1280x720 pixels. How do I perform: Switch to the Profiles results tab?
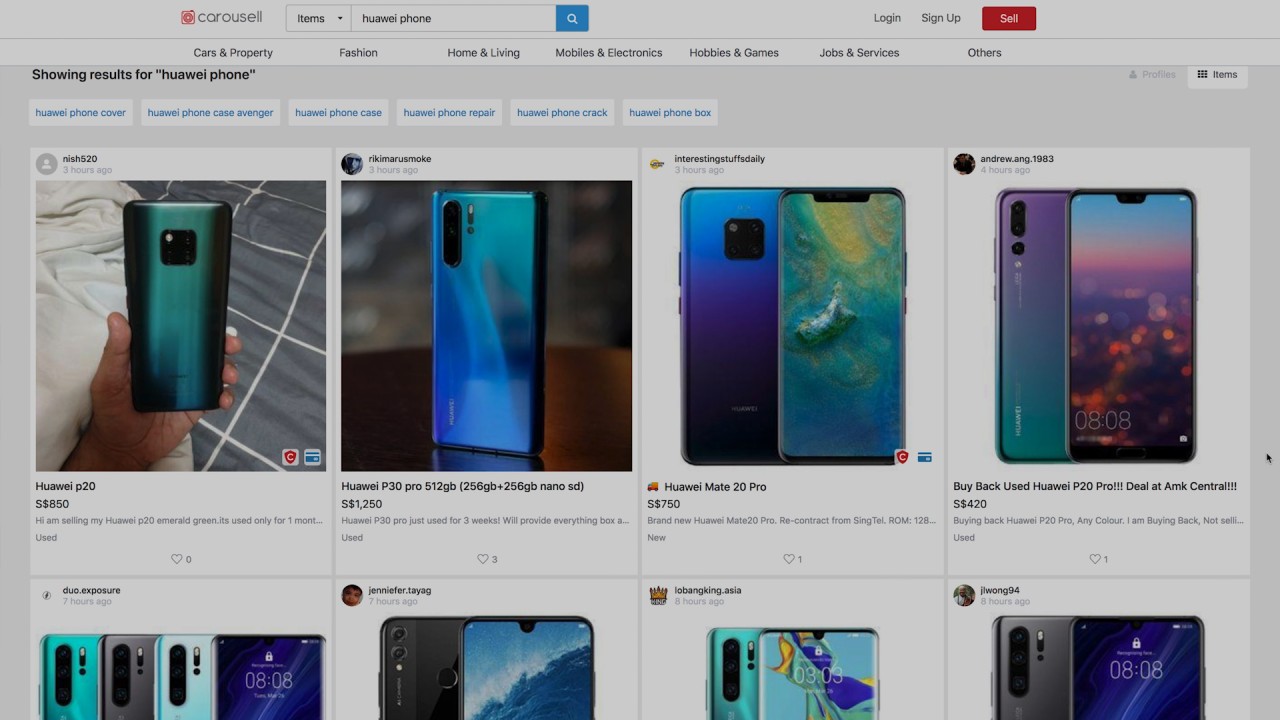(1152, 74)
